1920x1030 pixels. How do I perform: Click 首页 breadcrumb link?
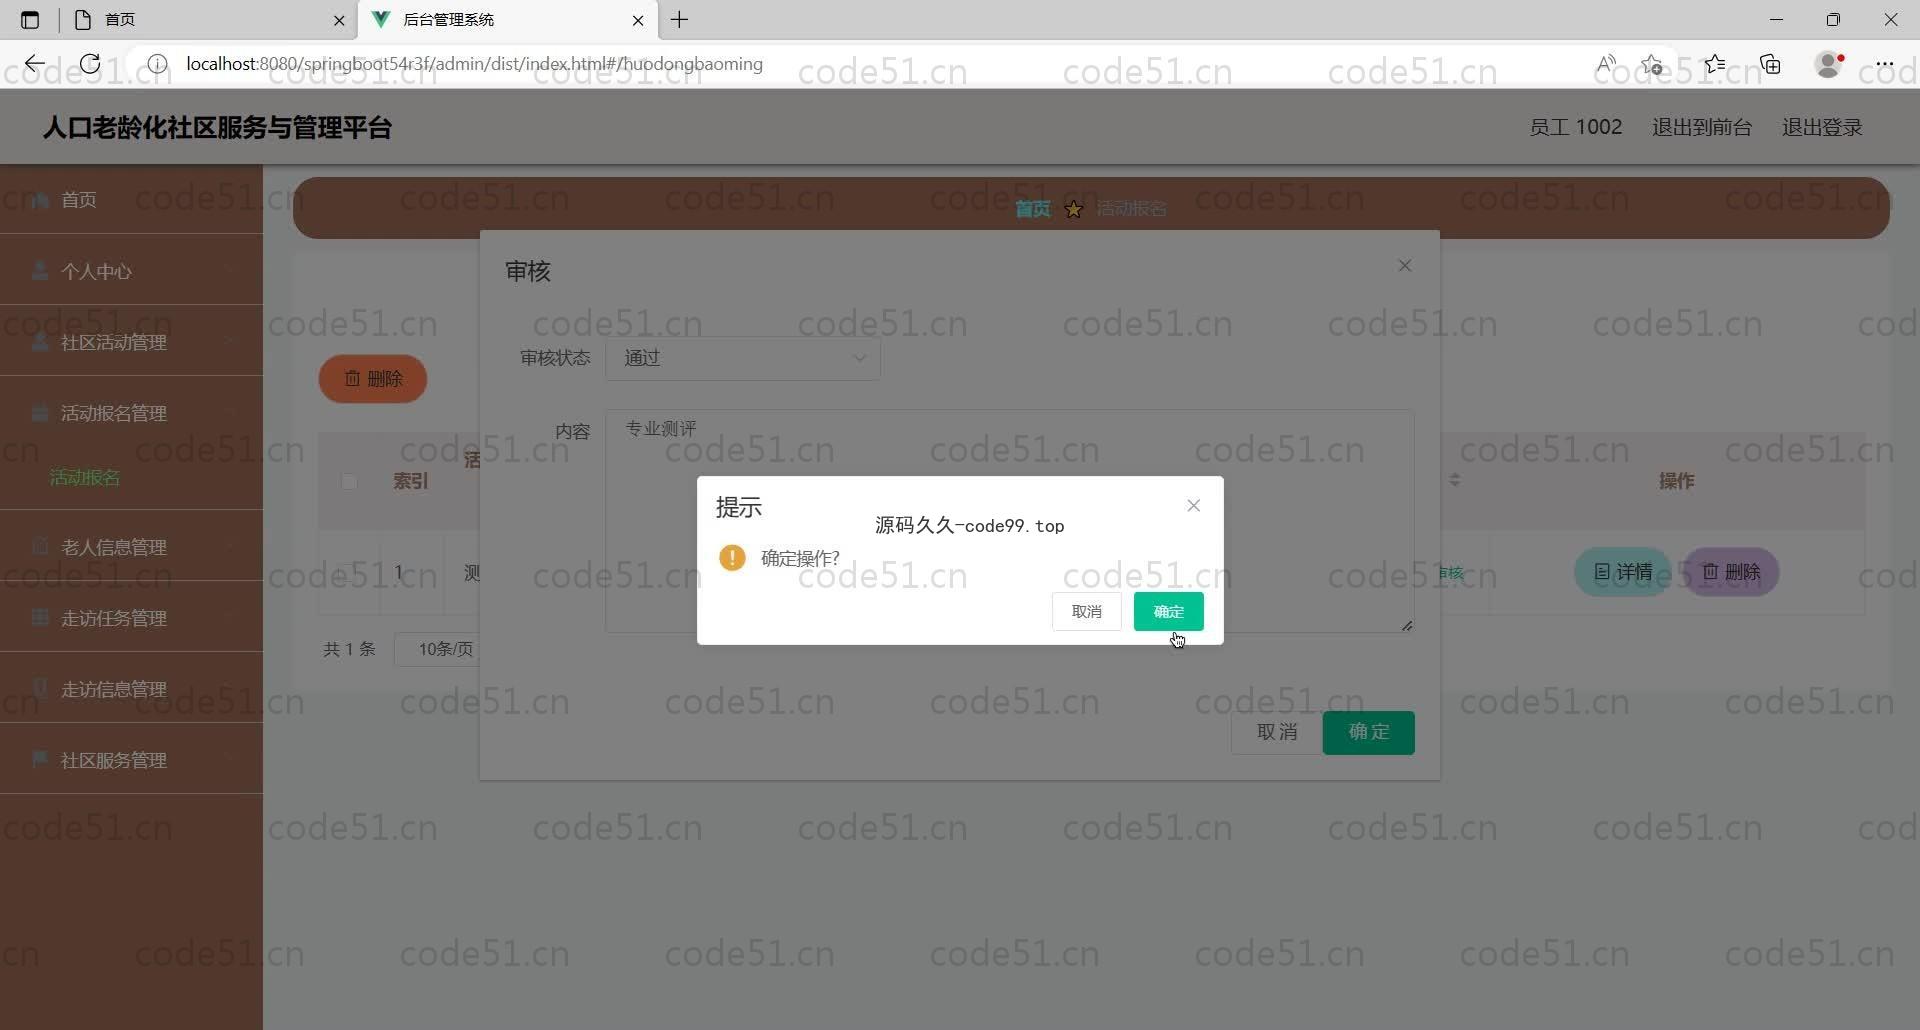(1032, 208)
